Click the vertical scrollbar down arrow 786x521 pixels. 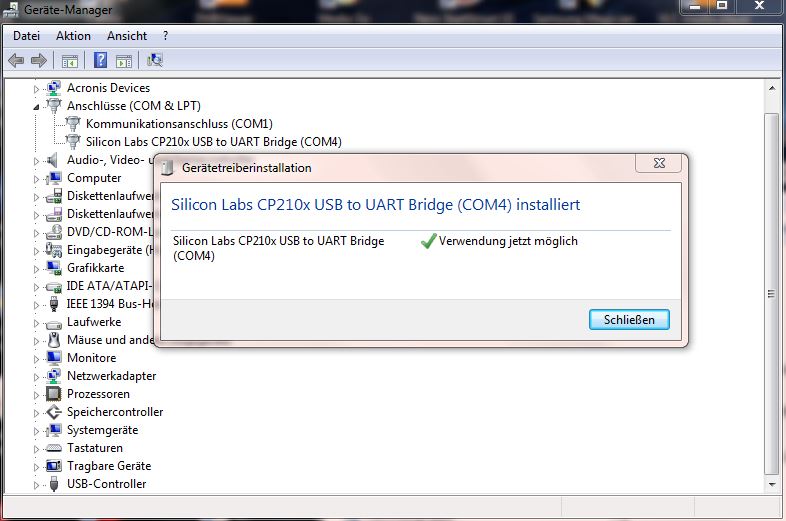772,484
